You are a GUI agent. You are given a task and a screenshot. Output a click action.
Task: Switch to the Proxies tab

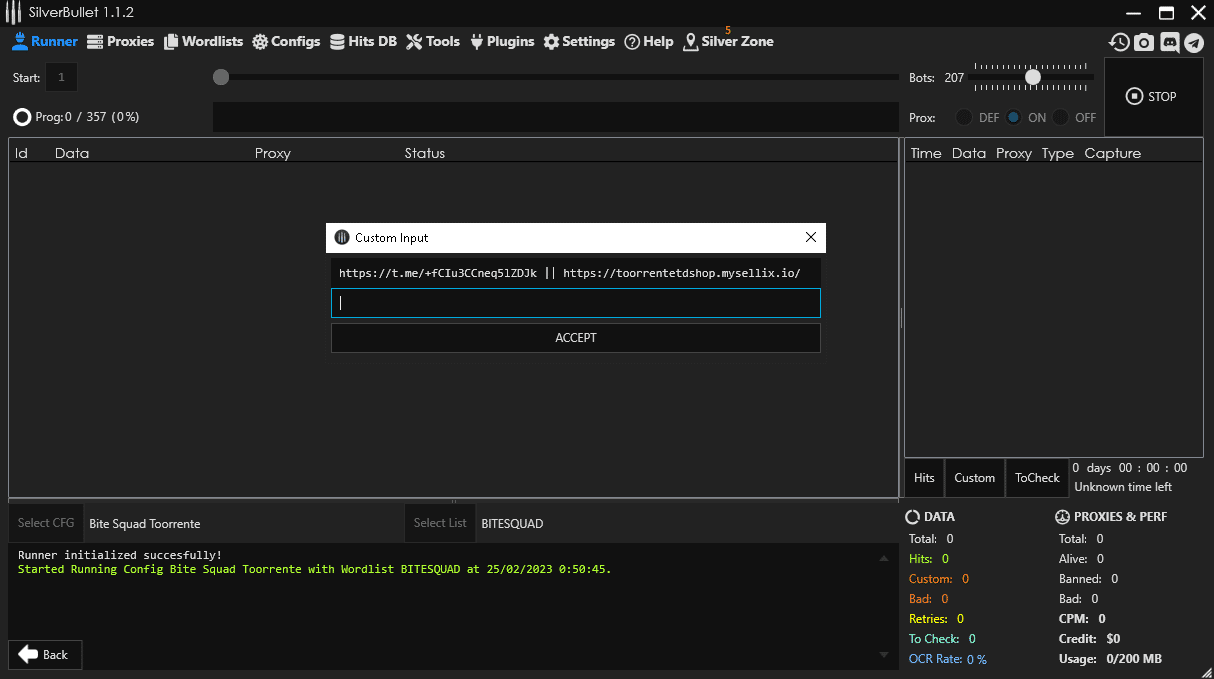point(121,42)
